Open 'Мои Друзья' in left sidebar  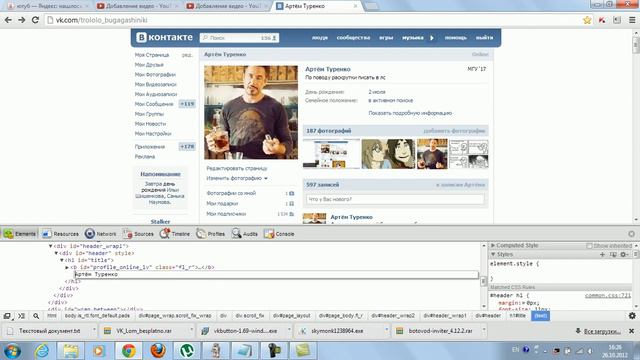coord(149,65)
